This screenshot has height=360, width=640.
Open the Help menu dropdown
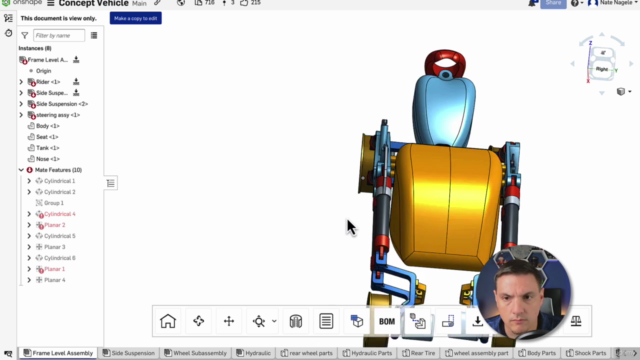577,3
